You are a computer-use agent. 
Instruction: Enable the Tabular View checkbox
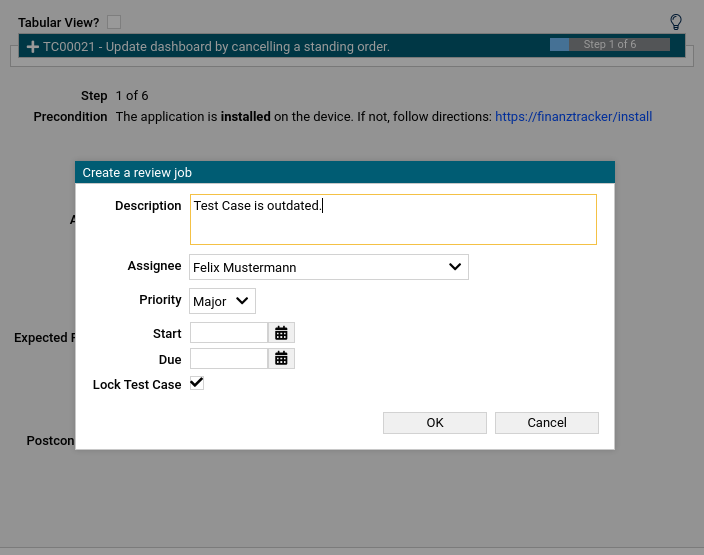[114, 22]
